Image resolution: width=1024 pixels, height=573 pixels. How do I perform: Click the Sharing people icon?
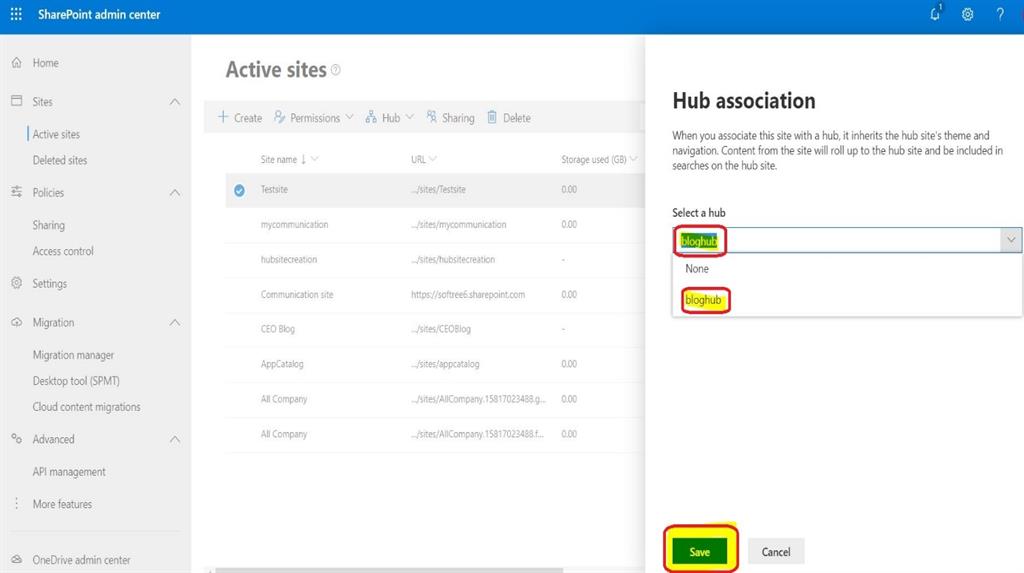tap(431, 117)
